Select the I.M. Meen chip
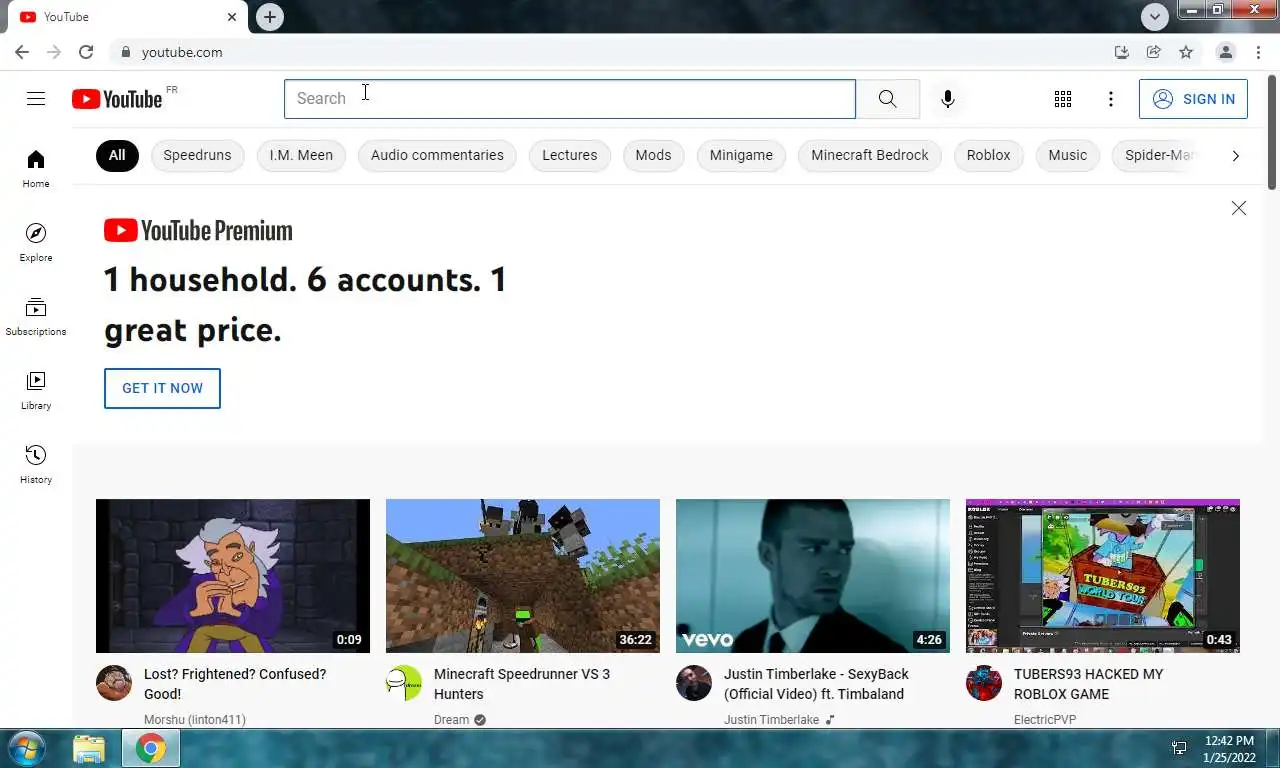 (x=301, y=155)
